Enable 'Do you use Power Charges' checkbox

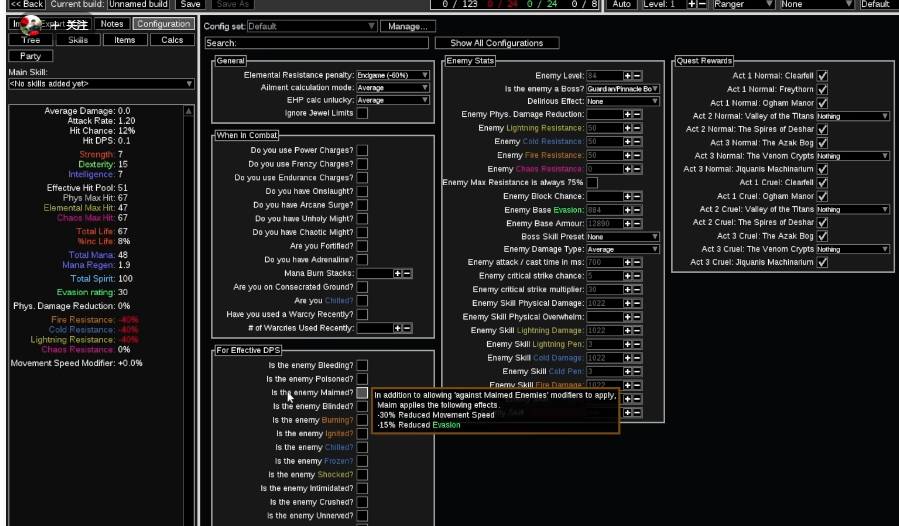click(362, 150)
